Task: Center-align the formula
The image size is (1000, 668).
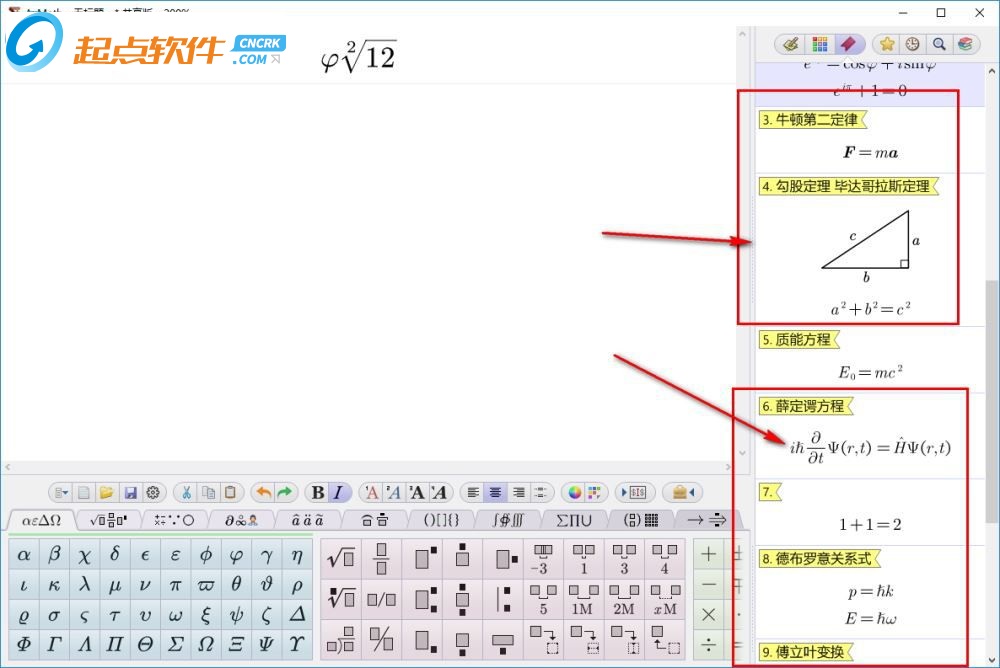Action: tap(496, 493)
